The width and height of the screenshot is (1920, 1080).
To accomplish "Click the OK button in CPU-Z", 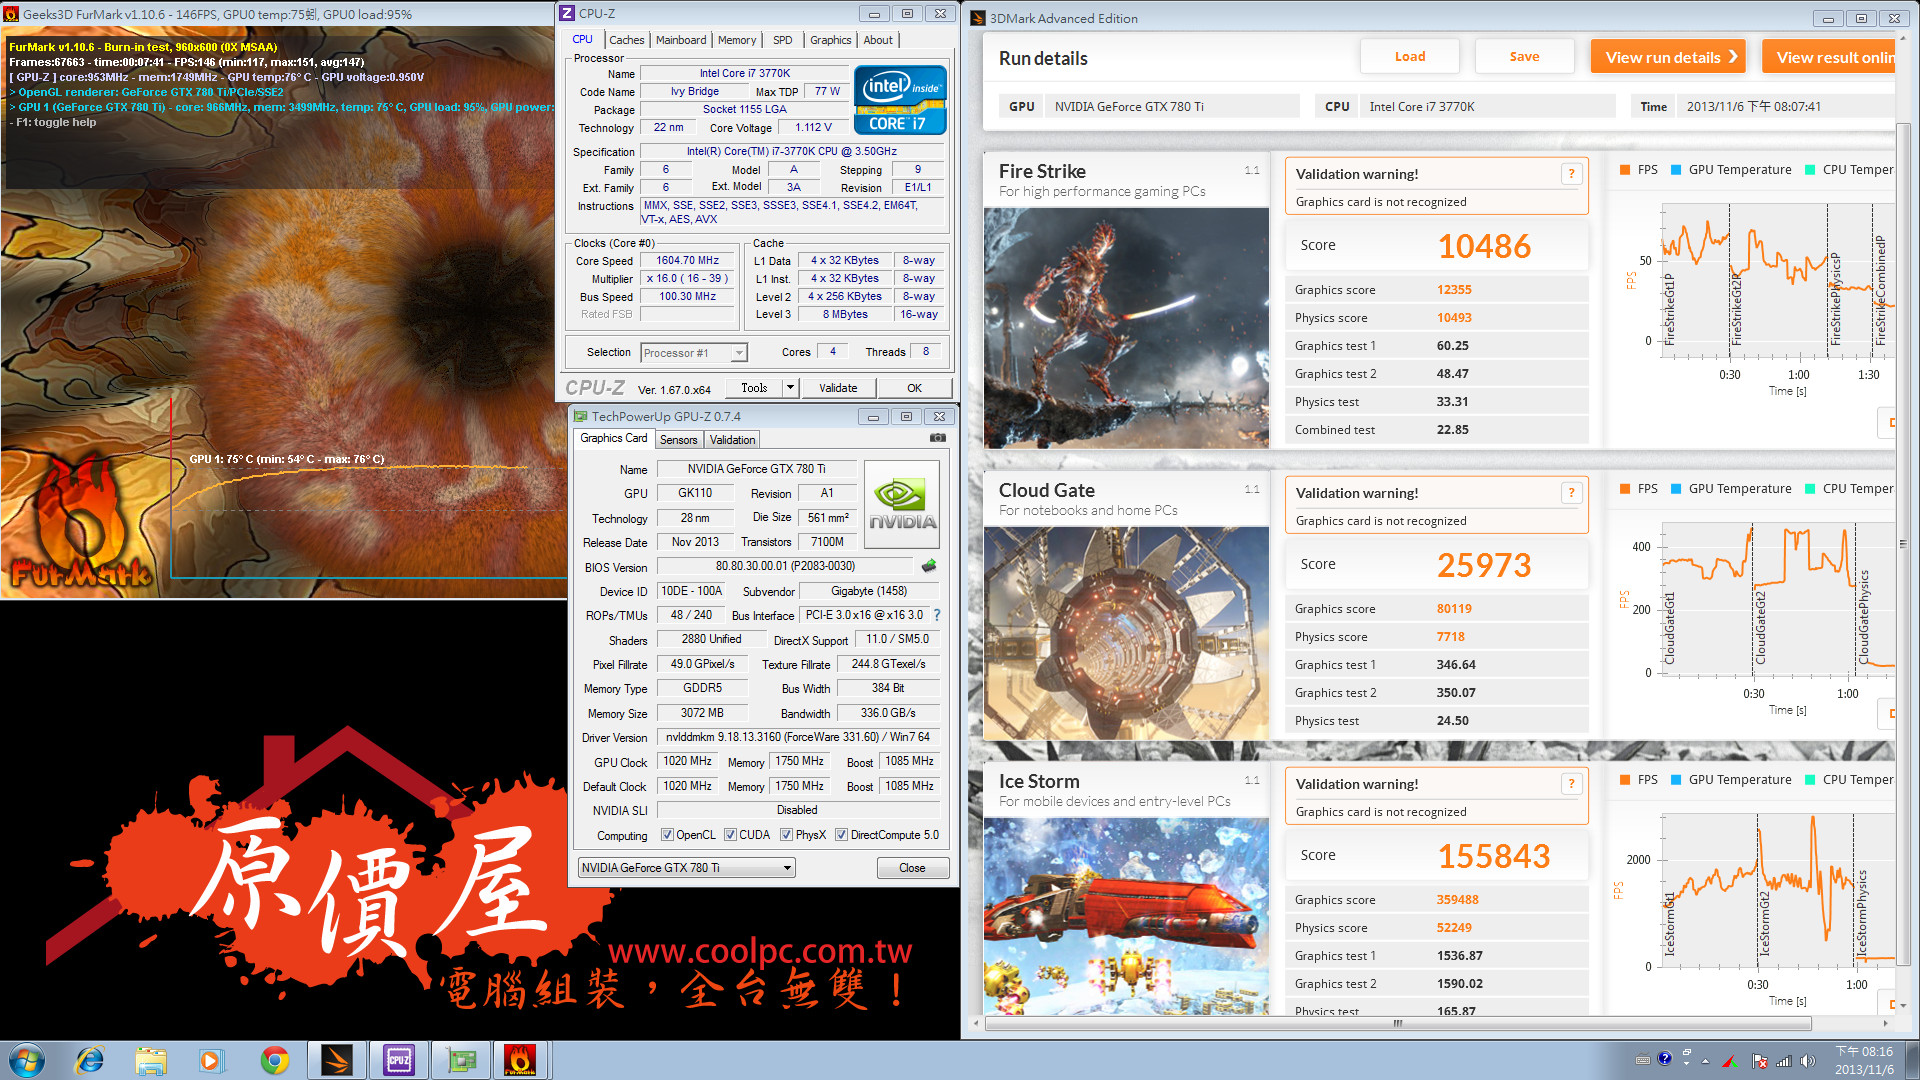I will (x=914, y=388).
